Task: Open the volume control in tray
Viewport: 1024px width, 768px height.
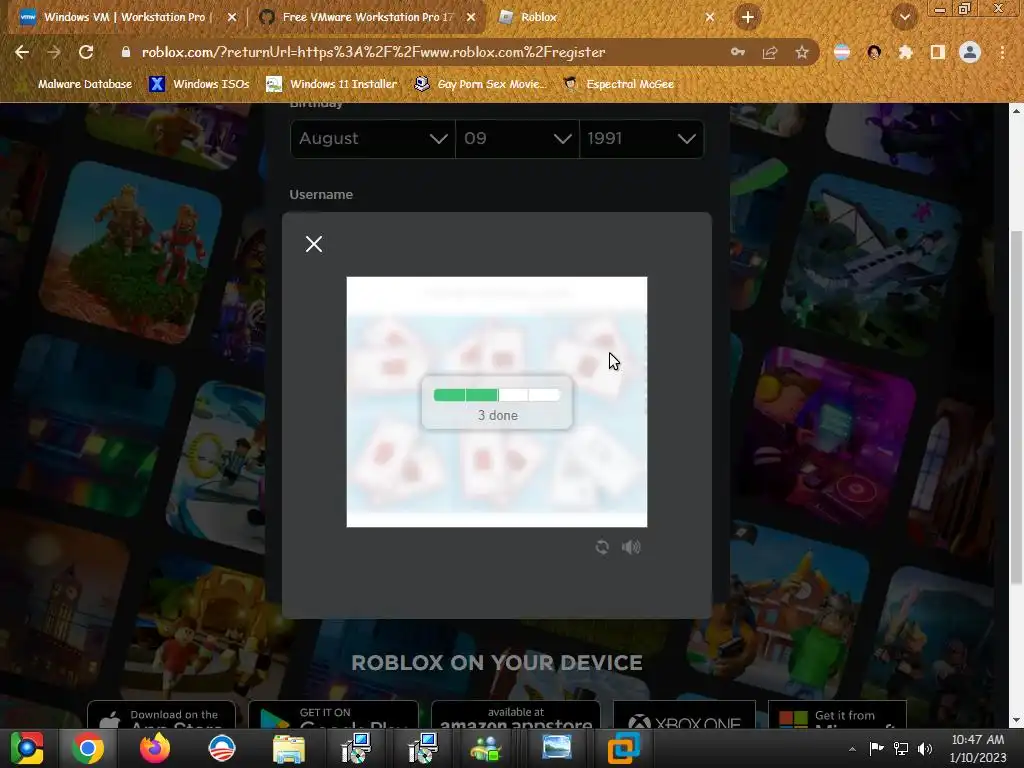Action: (x=925, y=749)
